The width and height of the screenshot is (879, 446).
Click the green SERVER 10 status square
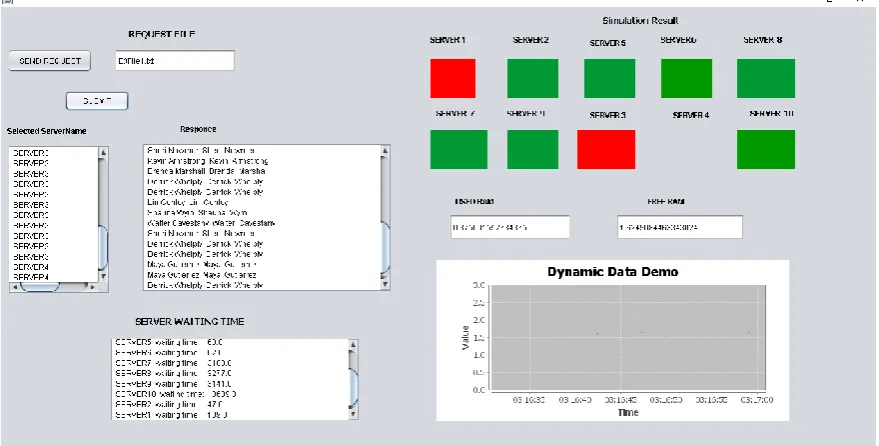click(x=766, y=150)
